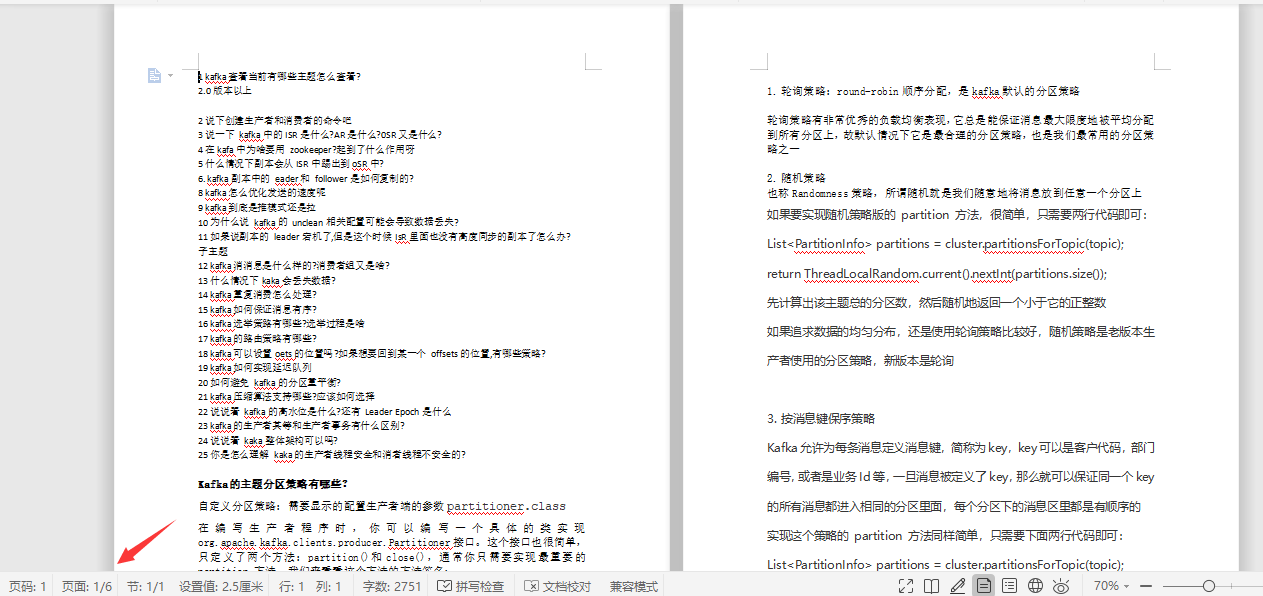Image resolution: width=1263 pixels, height=596 pixels.
Task: Click the zoom out minus button
Action: [1147, 586]
